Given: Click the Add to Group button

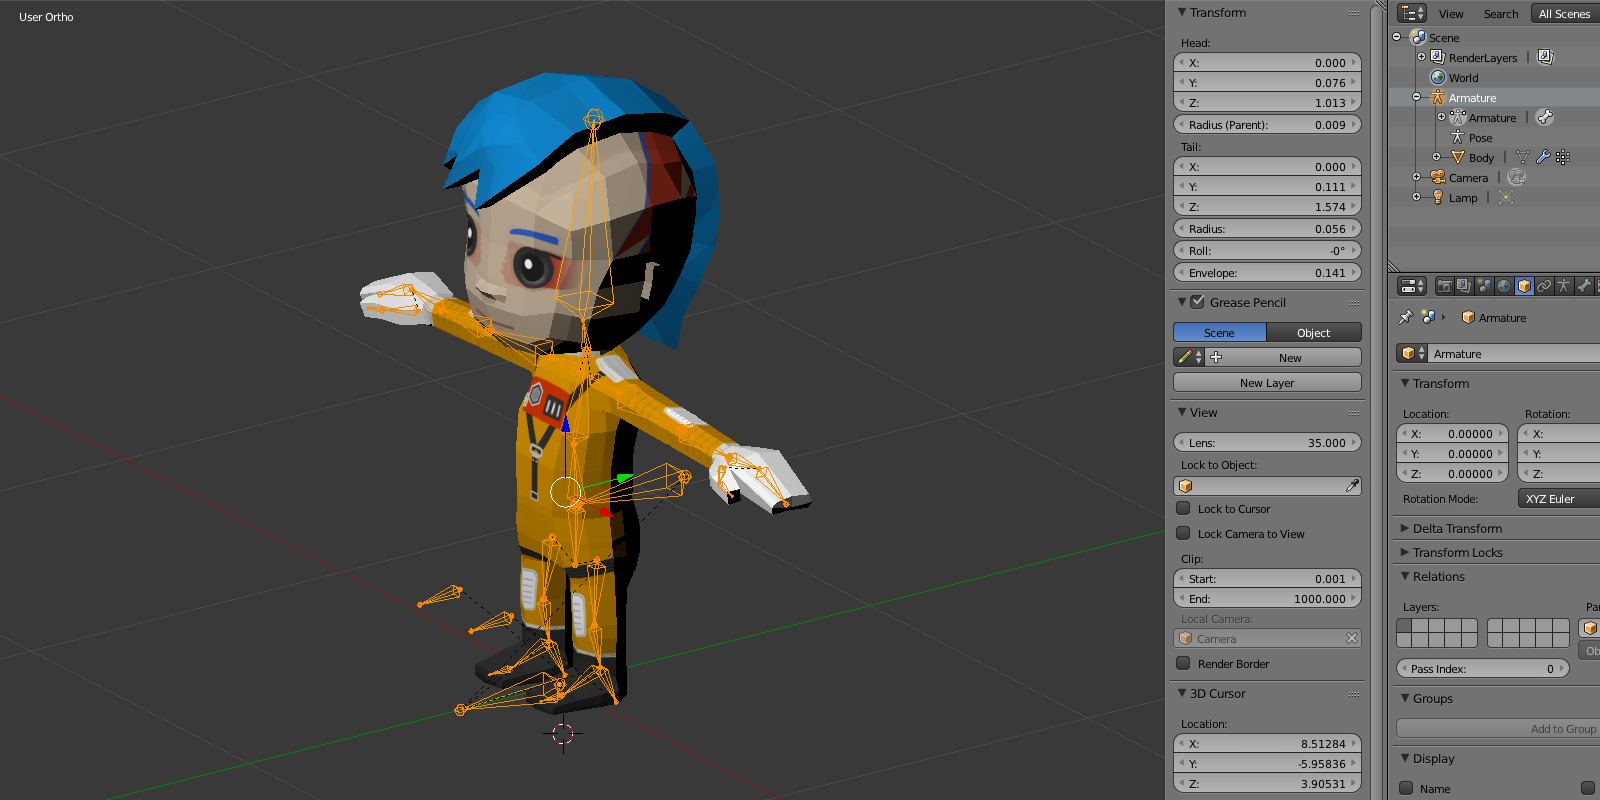Looking at the screenshot, I should coord(1498,728).
